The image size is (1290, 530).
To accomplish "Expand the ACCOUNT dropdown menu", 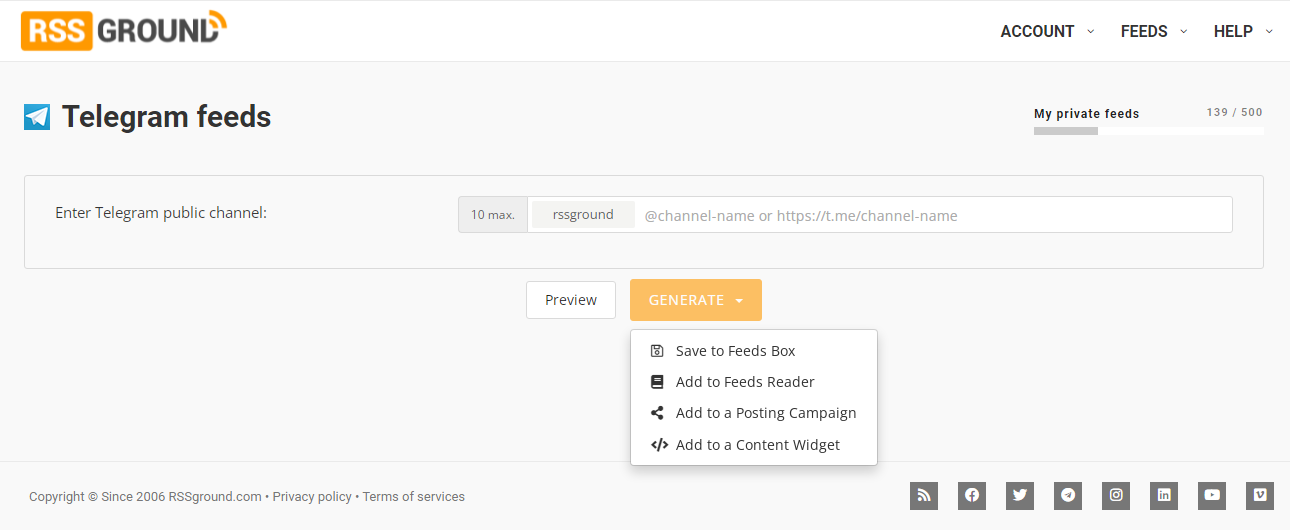I will [x=1046, y=32].
